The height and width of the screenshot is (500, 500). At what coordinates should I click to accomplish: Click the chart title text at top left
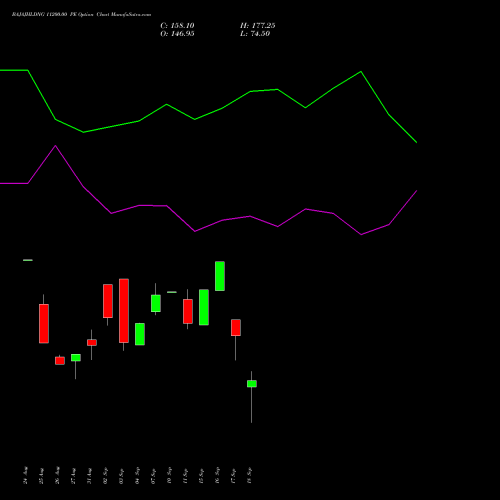point(81,15)
